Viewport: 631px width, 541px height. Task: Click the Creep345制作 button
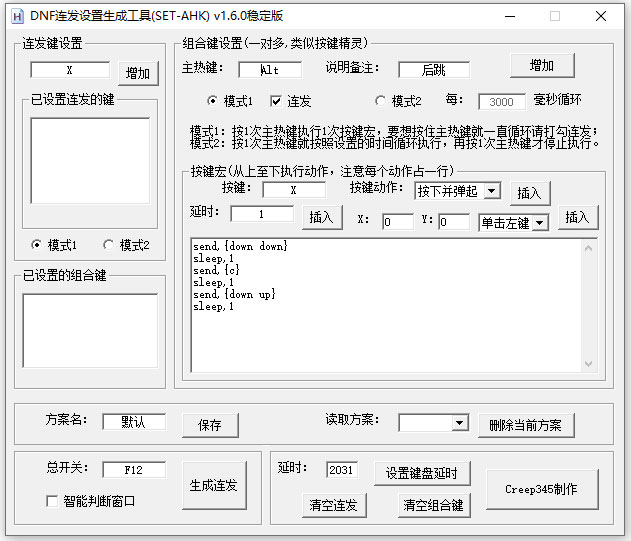(x=542, y=489)
